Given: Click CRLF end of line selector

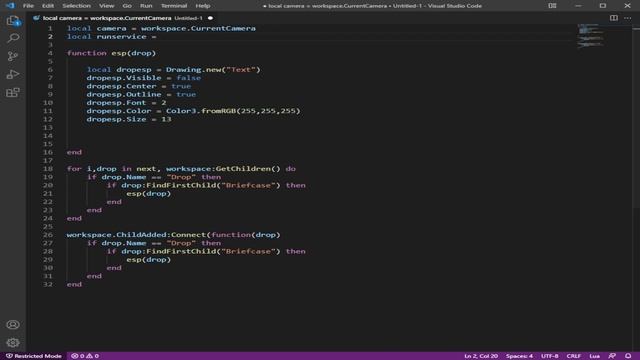Looking at the screenshot, I should [573, 356].
